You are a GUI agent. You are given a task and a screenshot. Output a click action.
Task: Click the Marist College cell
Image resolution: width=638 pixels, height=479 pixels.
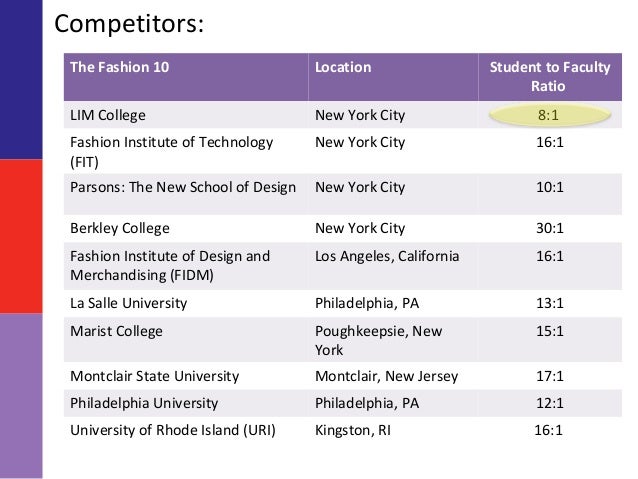[186, 340]
